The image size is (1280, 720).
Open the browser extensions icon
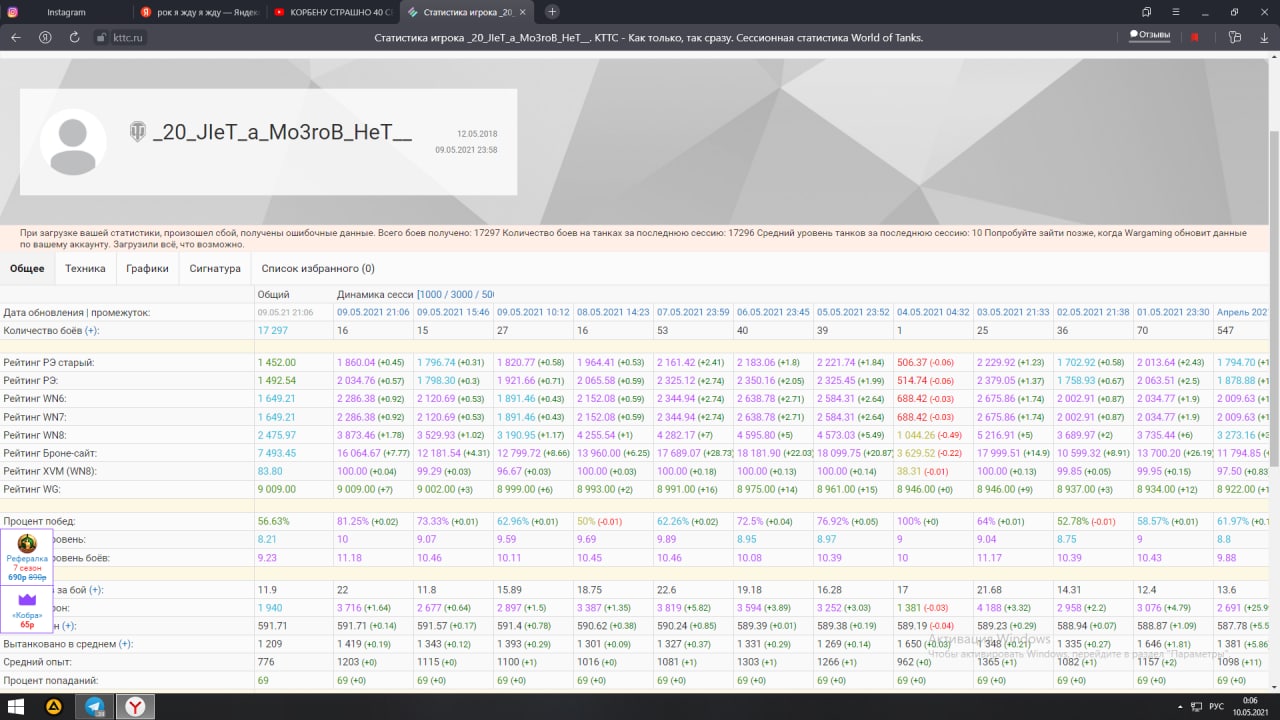1235,37
